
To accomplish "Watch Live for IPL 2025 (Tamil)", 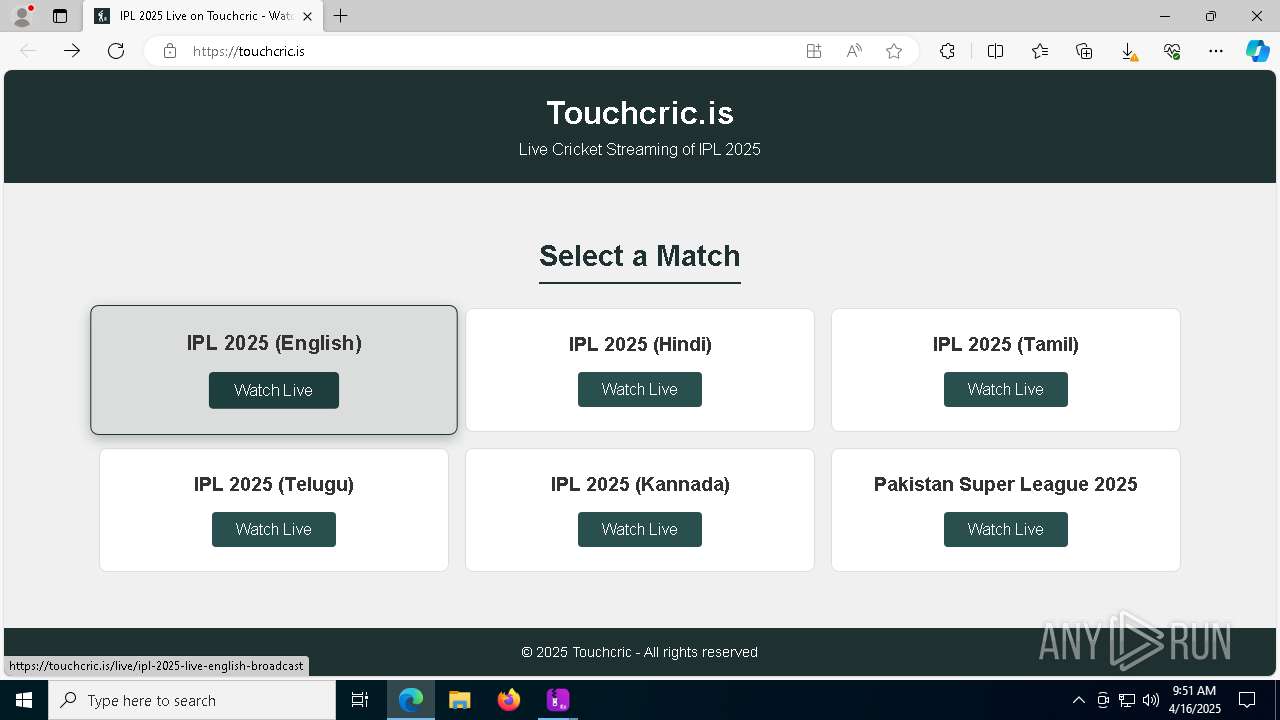I will (x=1006, y=389).
